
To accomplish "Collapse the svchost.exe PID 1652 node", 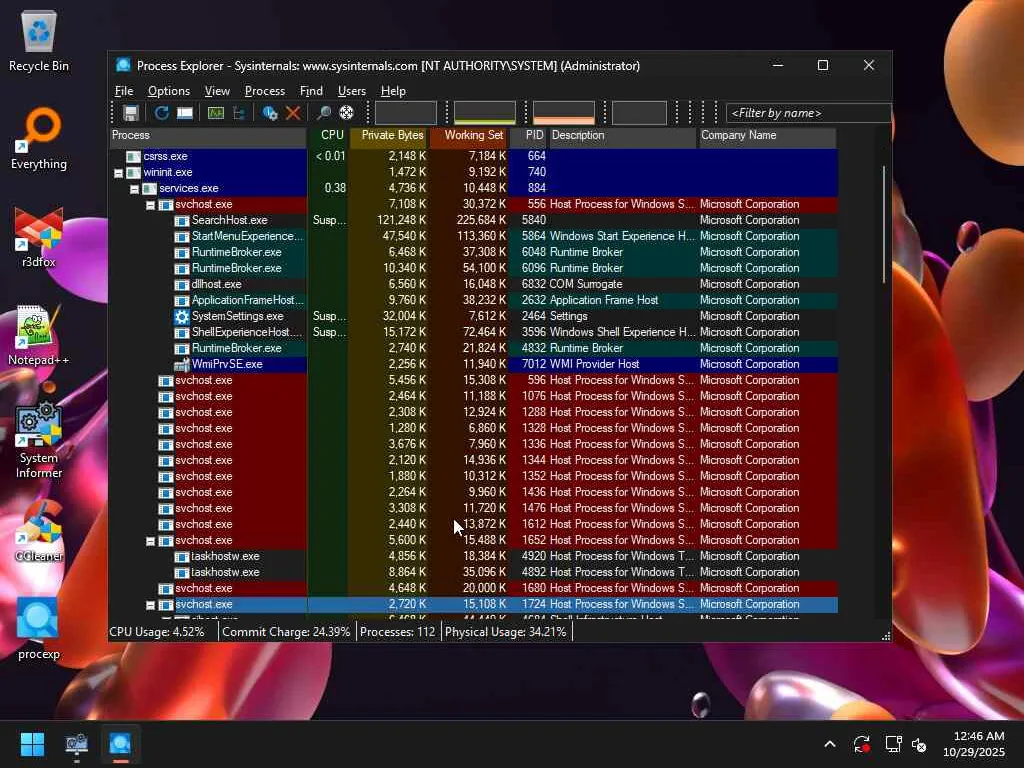I will [150, 541].
